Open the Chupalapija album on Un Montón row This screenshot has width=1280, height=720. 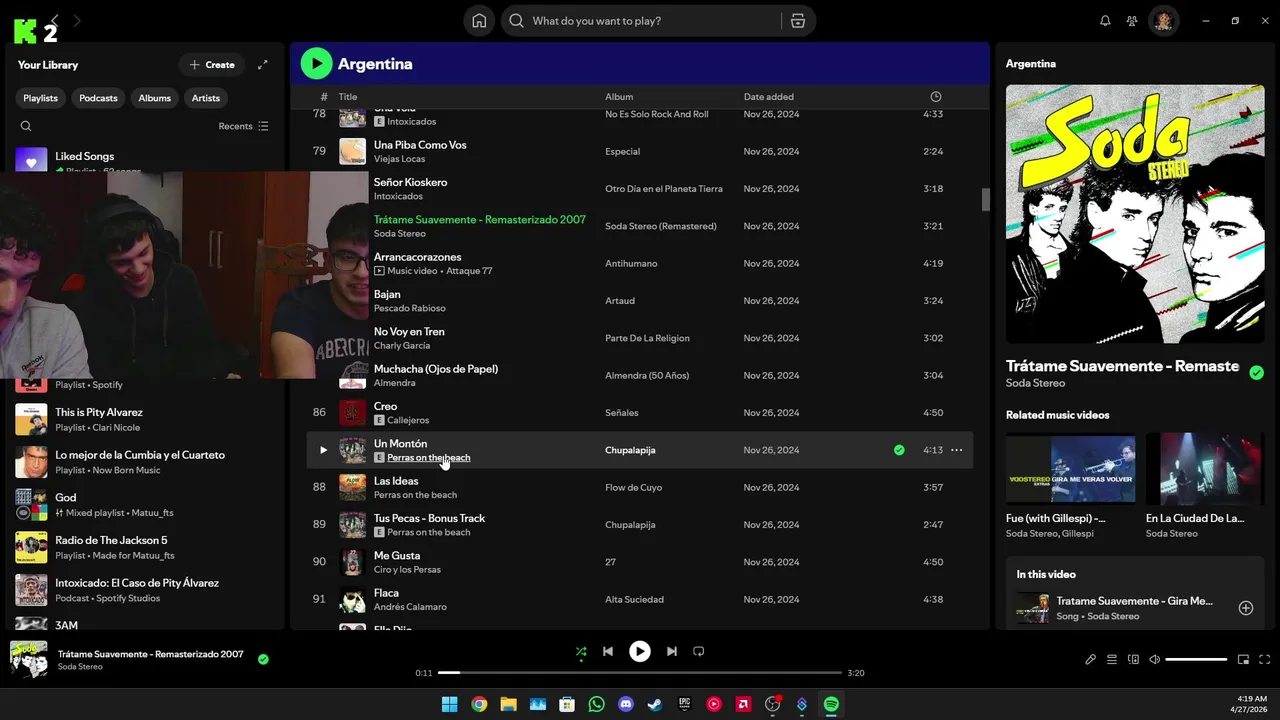tap(630, 450)
